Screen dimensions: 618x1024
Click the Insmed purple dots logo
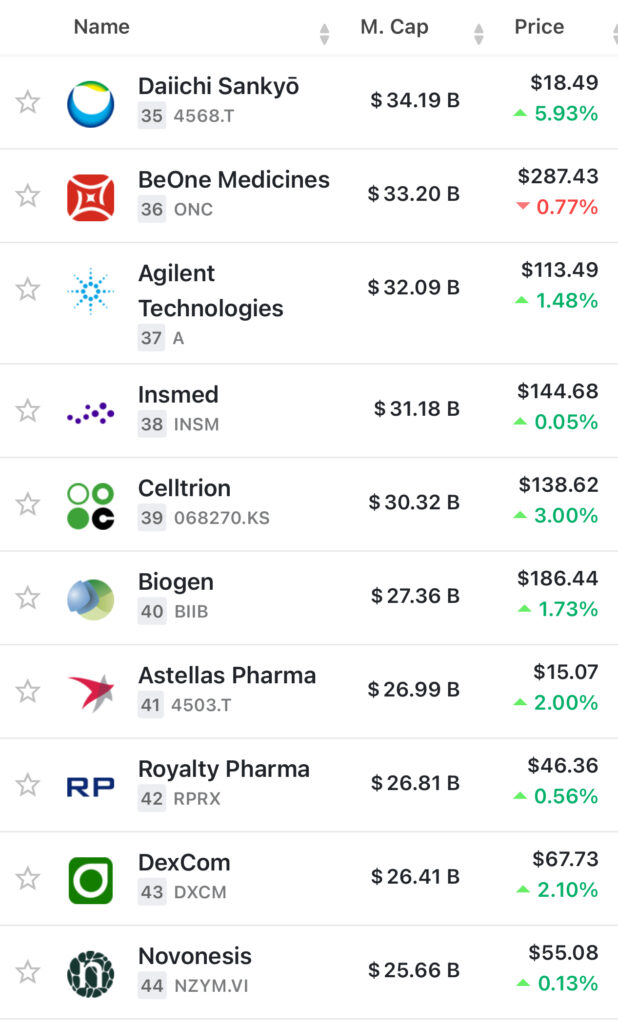tap(90, 411)
